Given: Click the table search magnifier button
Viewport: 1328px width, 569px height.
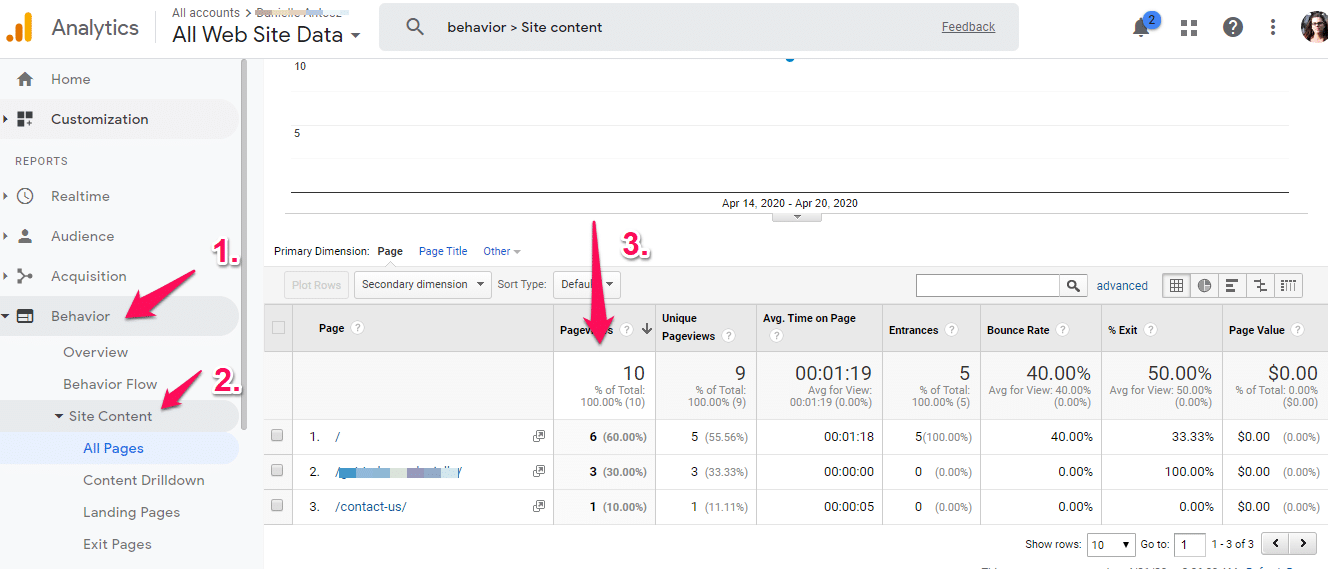Looking at the screenshot, I should tap(1073, 286).
